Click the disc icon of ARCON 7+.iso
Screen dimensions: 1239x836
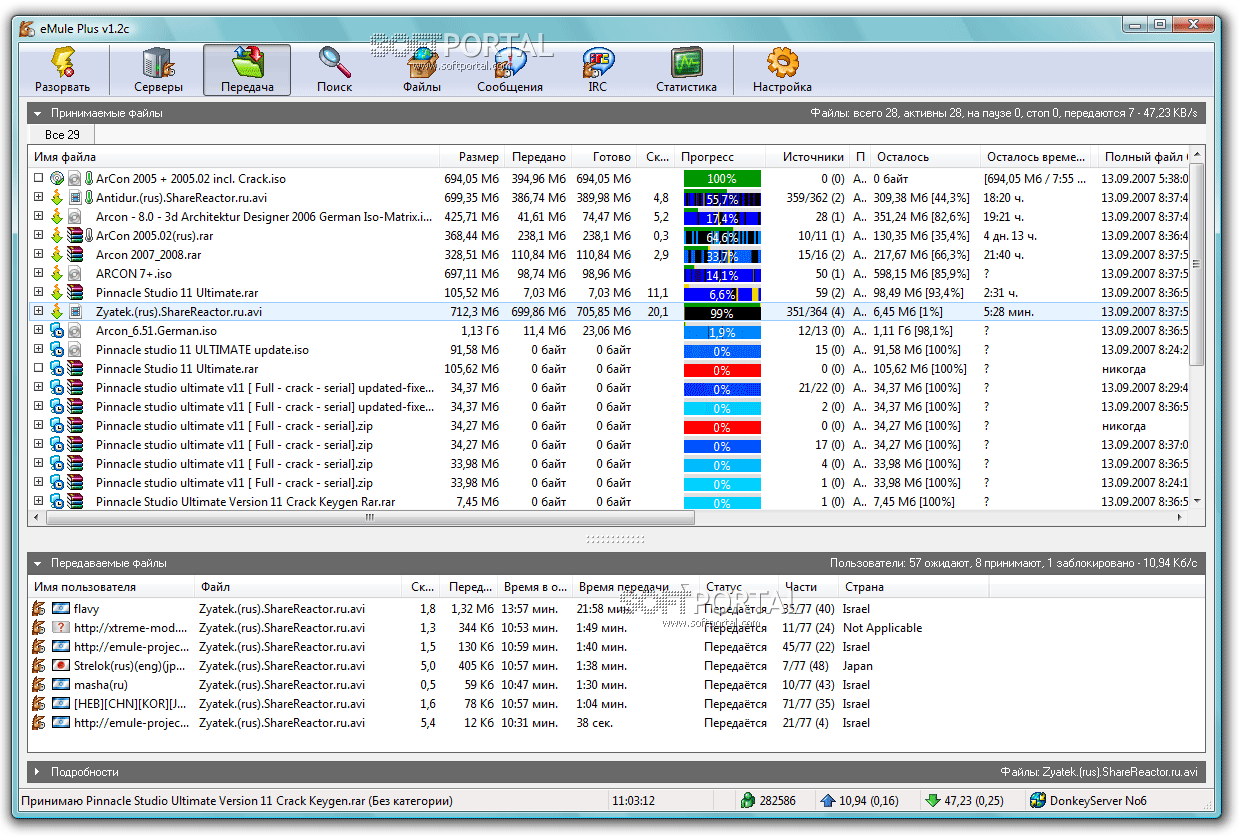tap(74, 274)
